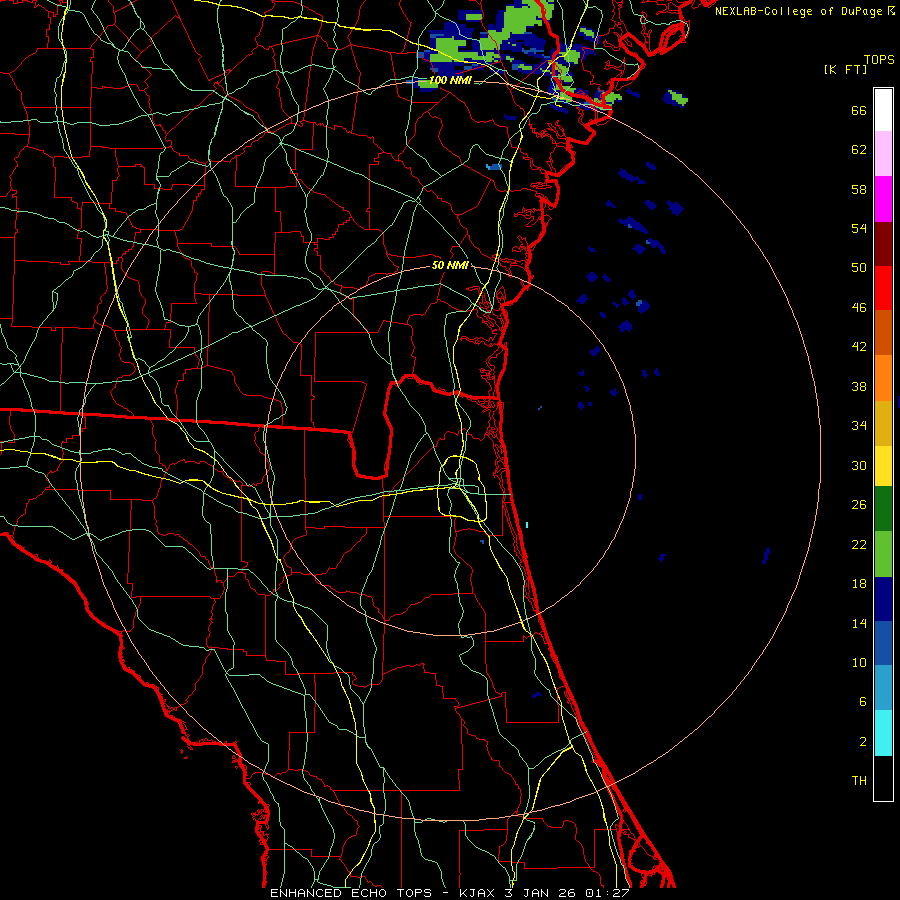Viewport: 900px width, 900px height.
Task: Click the dark red 54 kft legend swatch
Action: pyautogui.click(x=883, y=244)
